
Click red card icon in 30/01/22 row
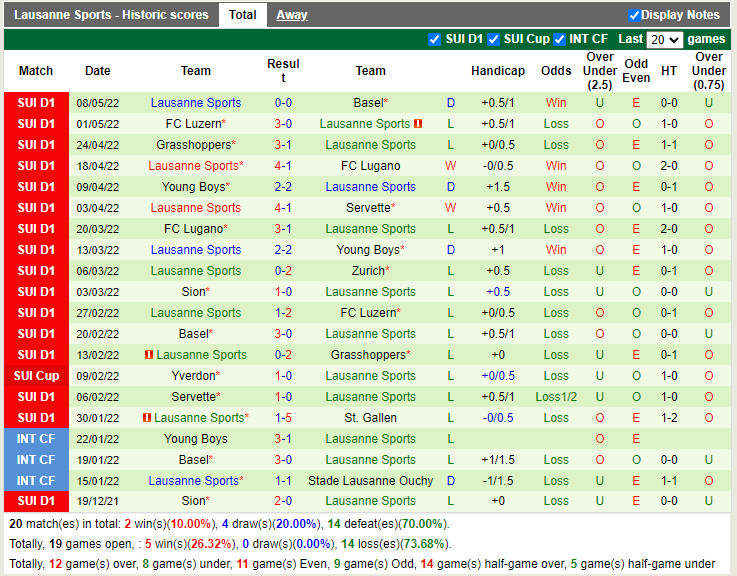147,418
